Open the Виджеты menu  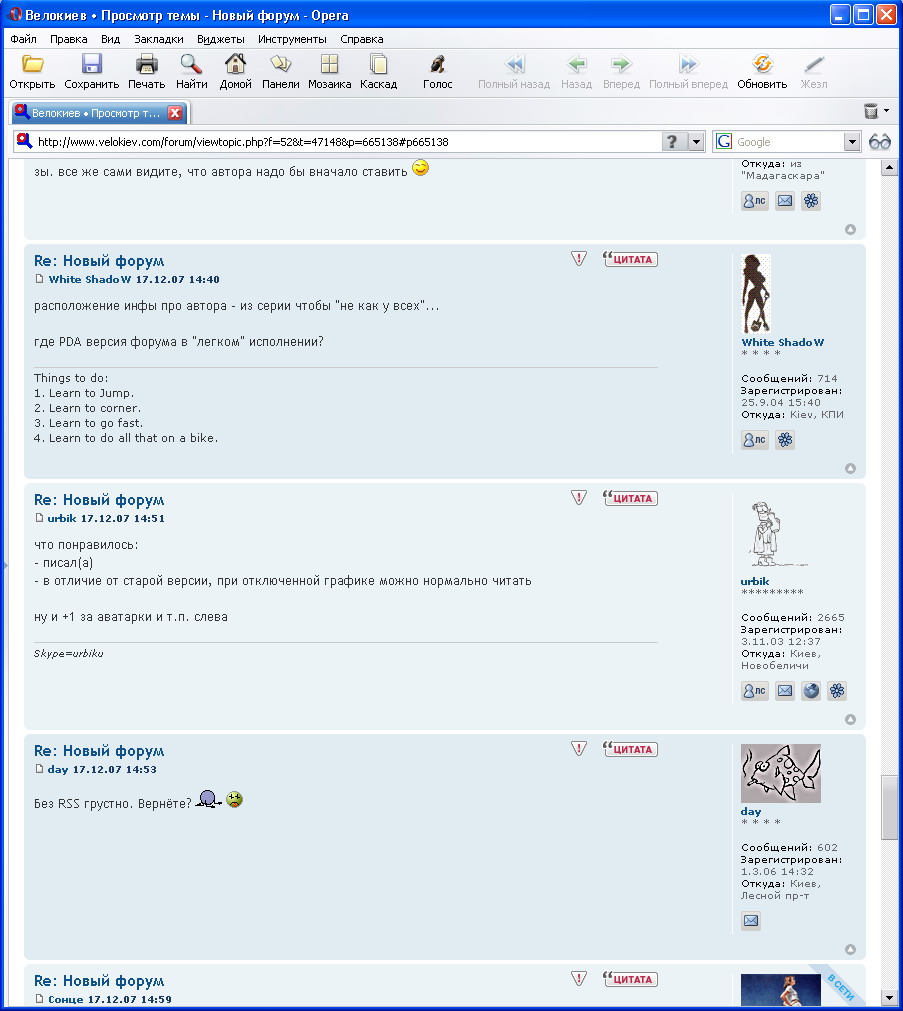click(220, 39)
